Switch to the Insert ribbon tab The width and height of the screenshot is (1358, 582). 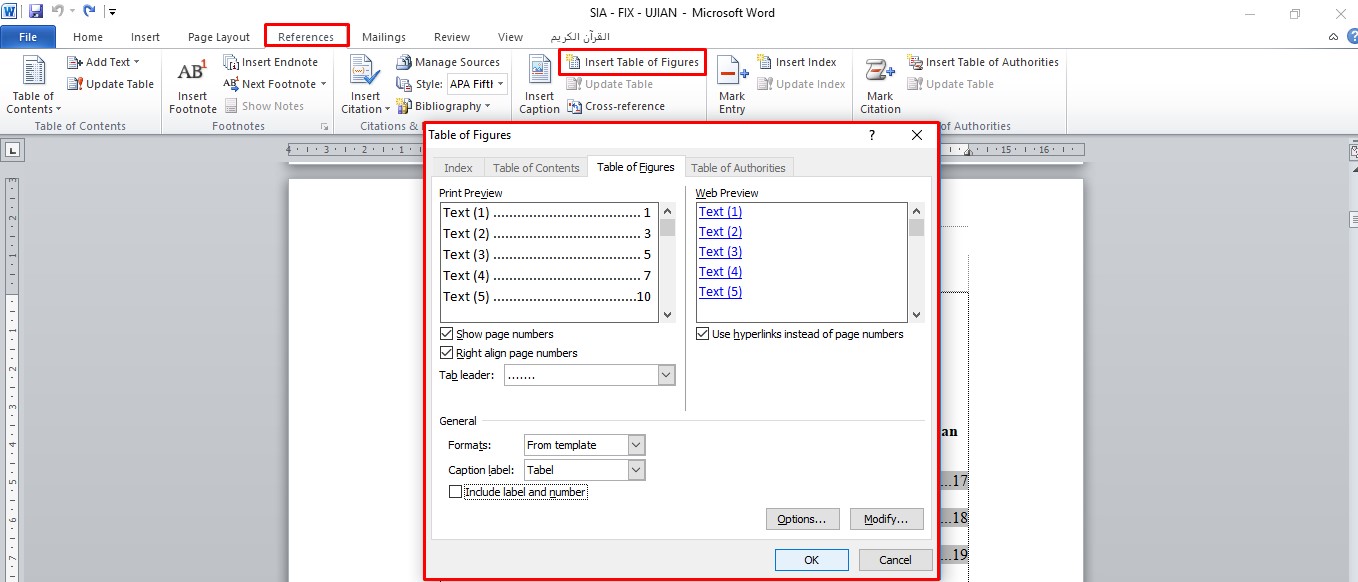(x=145, y=37)
